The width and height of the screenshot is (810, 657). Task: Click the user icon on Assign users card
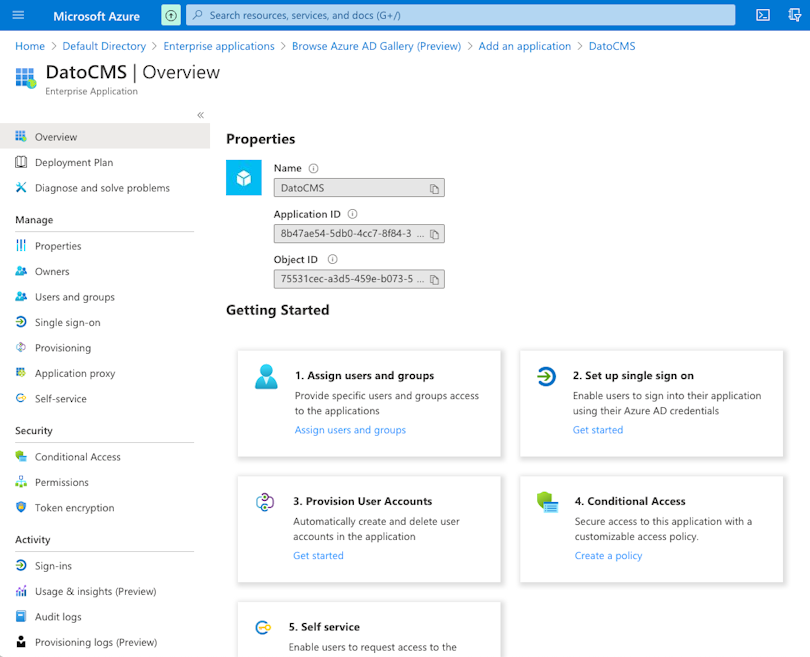[267, 377]
